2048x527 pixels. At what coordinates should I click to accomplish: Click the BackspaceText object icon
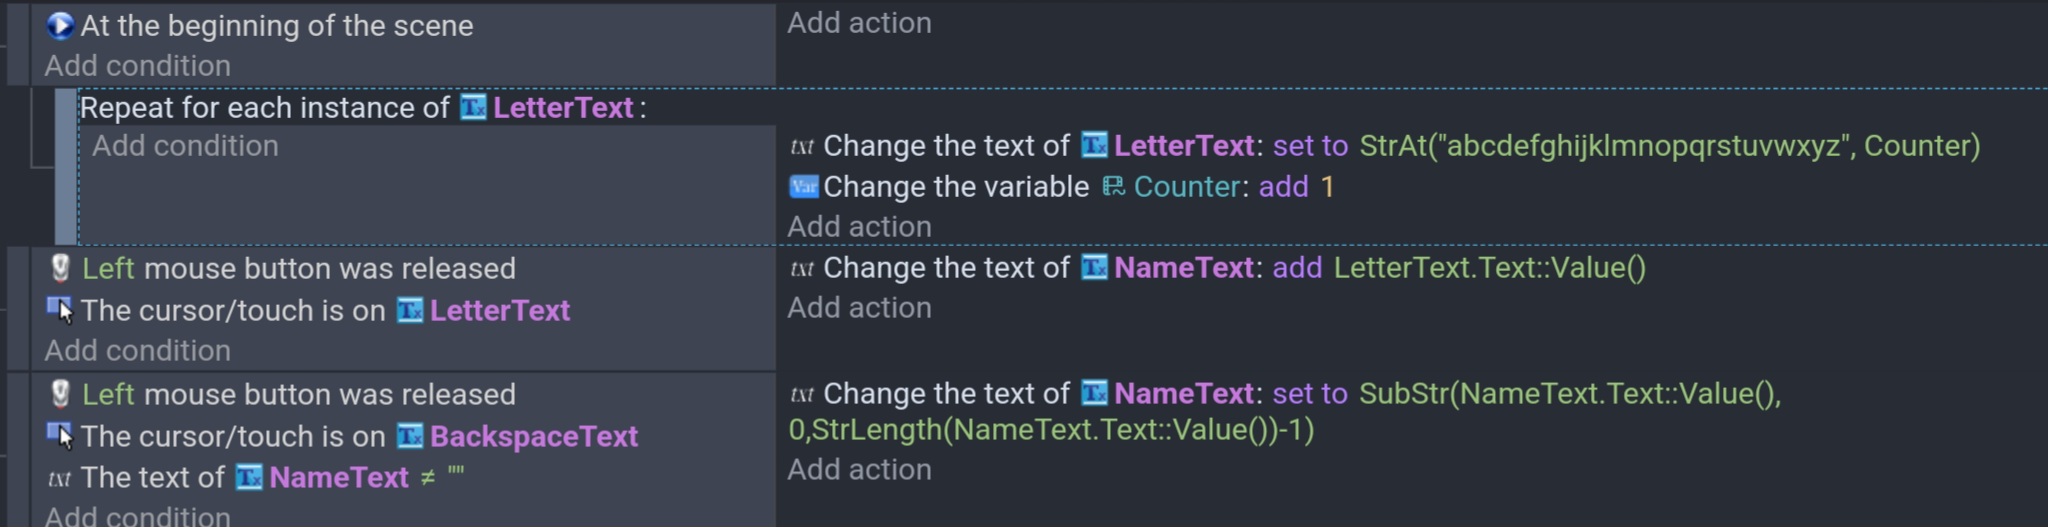click(410, 436)
